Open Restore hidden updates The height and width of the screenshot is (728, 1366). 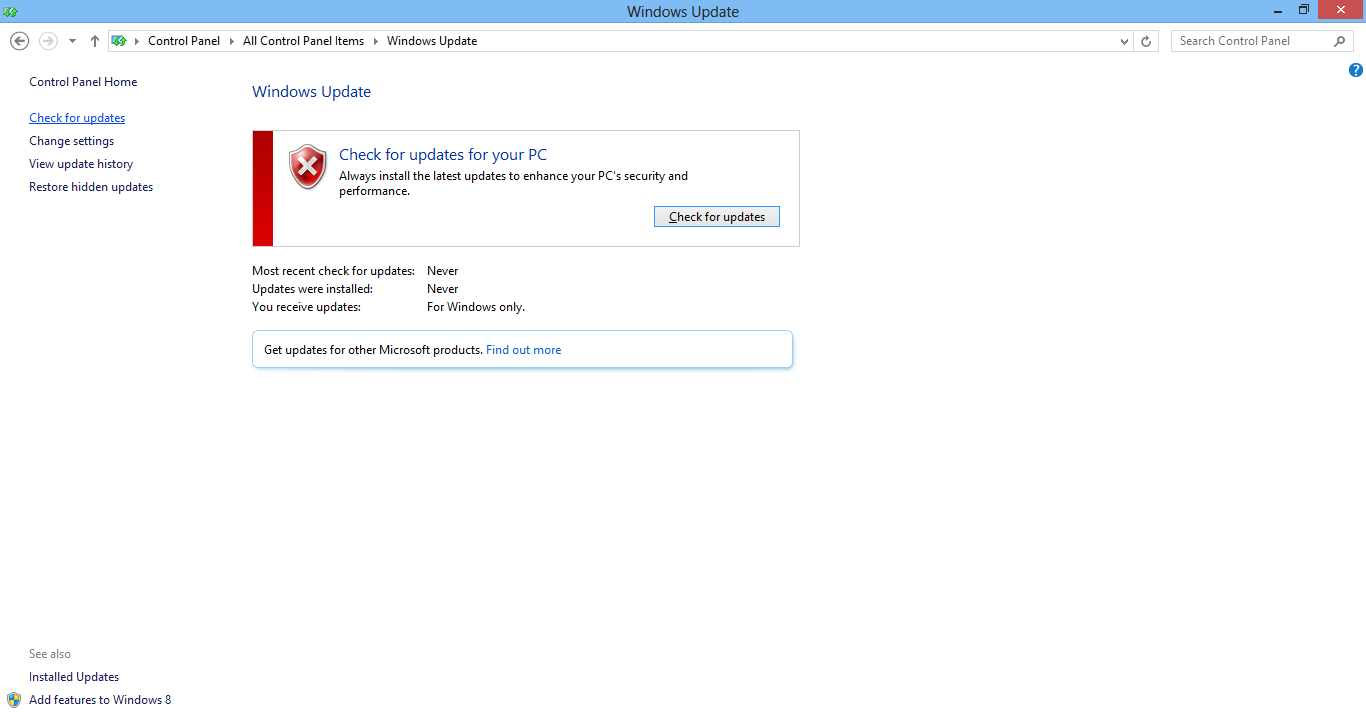pyautogui.click(x=91, y=187)
